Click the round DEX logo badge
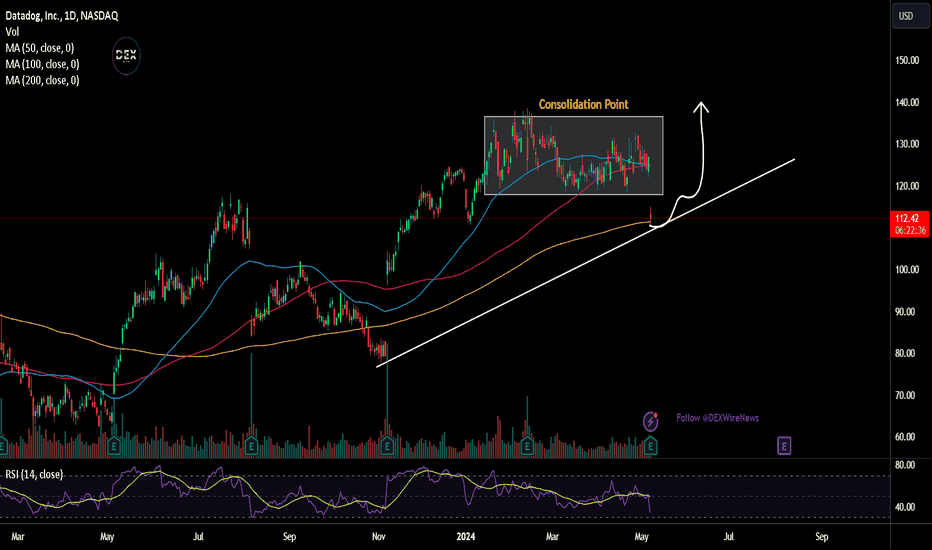This screenshot has height=550, width=932. (x=126, y=56)
